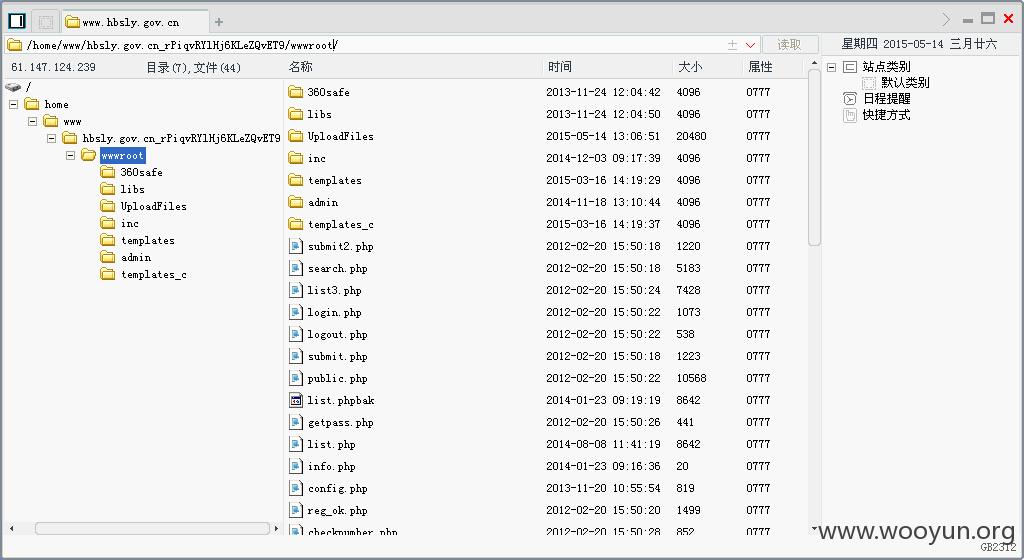This screenshot has height=560, width=1024.
Task: Click tree scrollbar right arrow
Action: tap(276, 528)
